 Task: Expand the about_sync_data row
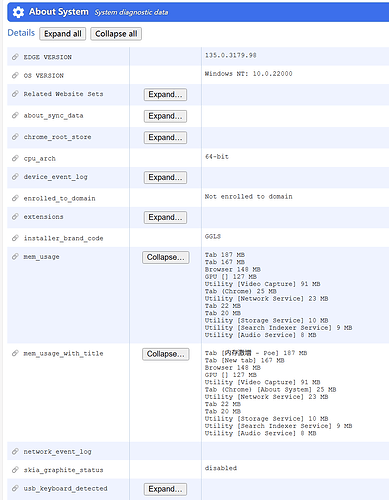pos(165,116)
